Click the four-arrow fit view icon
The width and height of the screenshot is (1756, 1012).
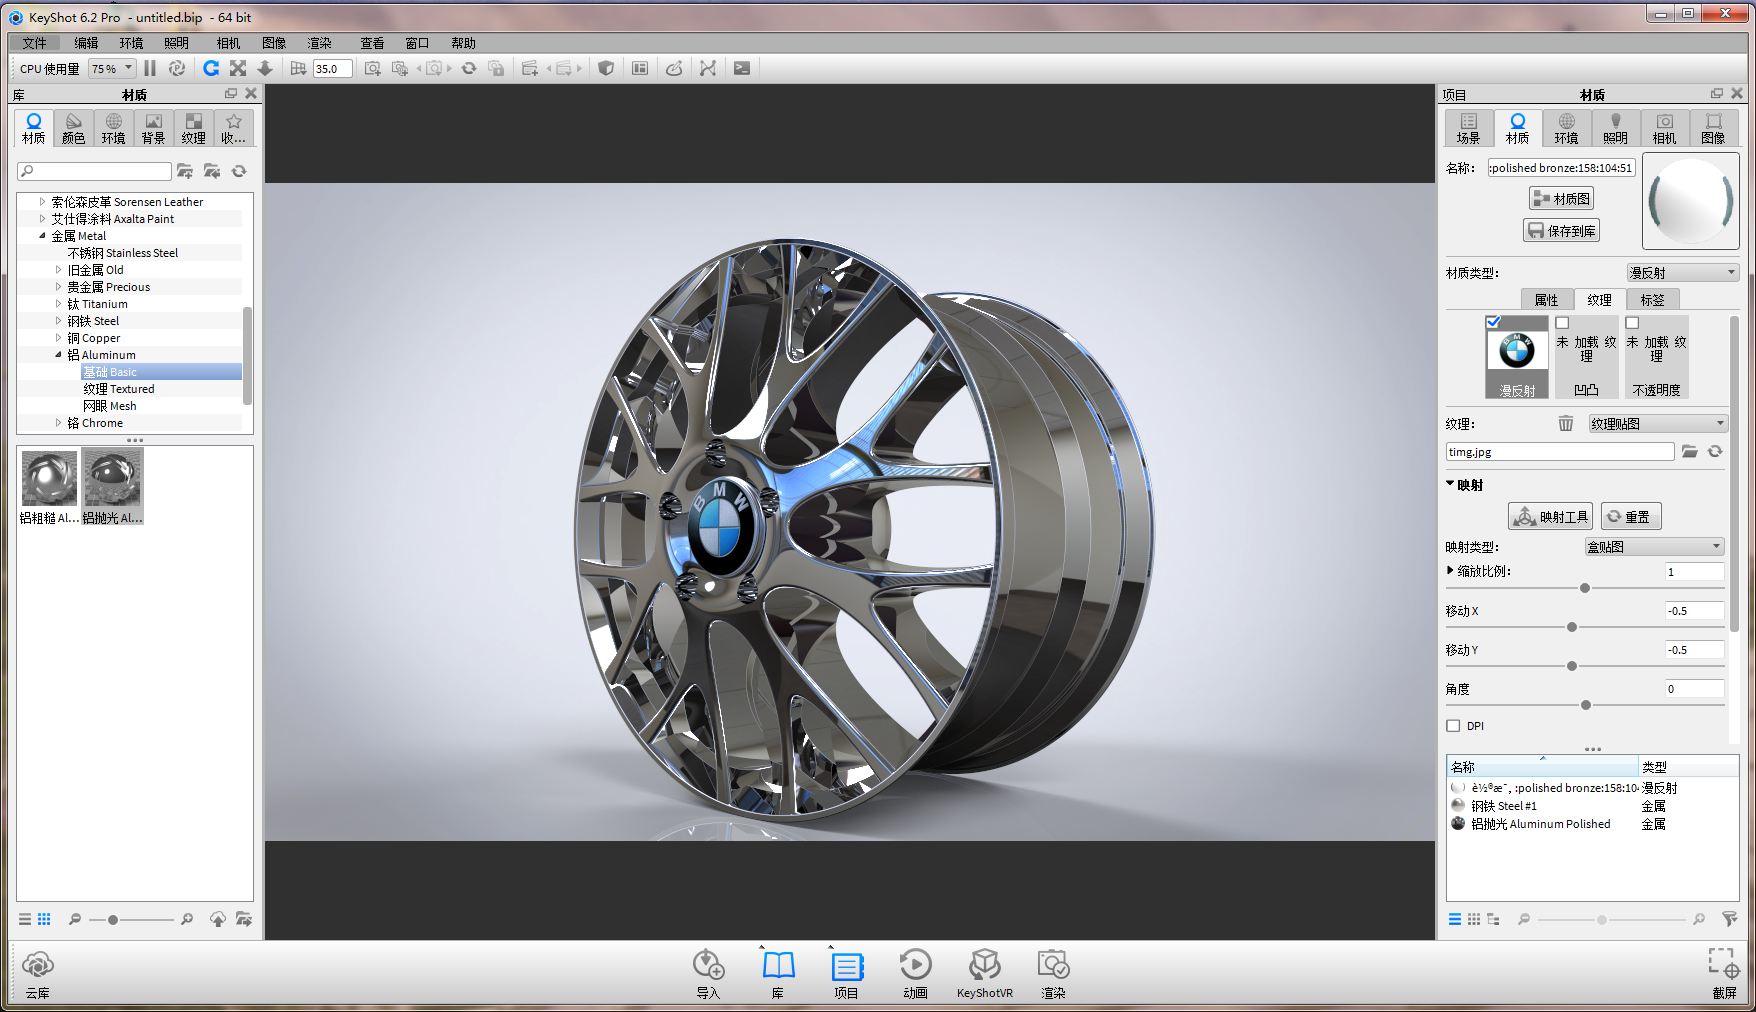[238, 68]
